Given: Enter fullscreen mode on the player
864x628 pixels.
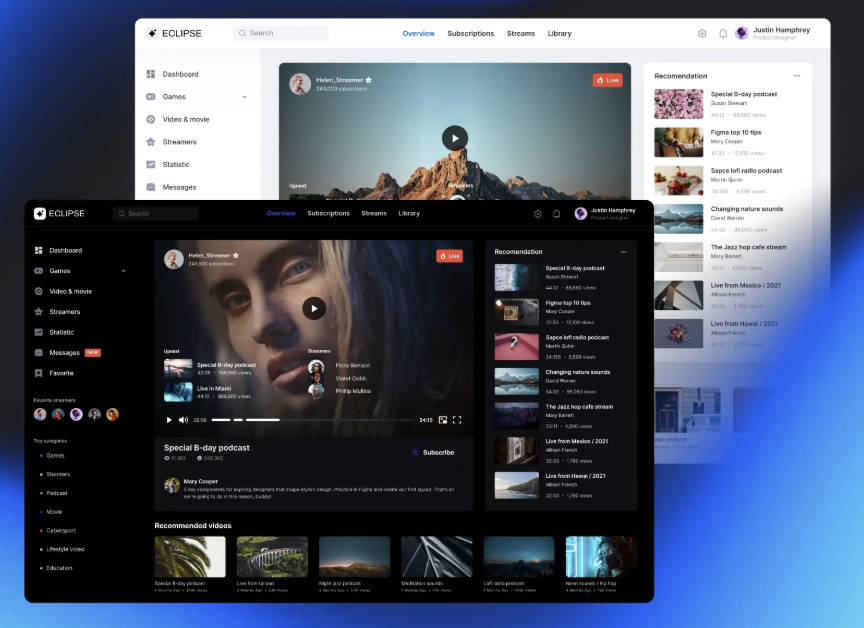Looking at the screenshot, I should pos(458,419).
